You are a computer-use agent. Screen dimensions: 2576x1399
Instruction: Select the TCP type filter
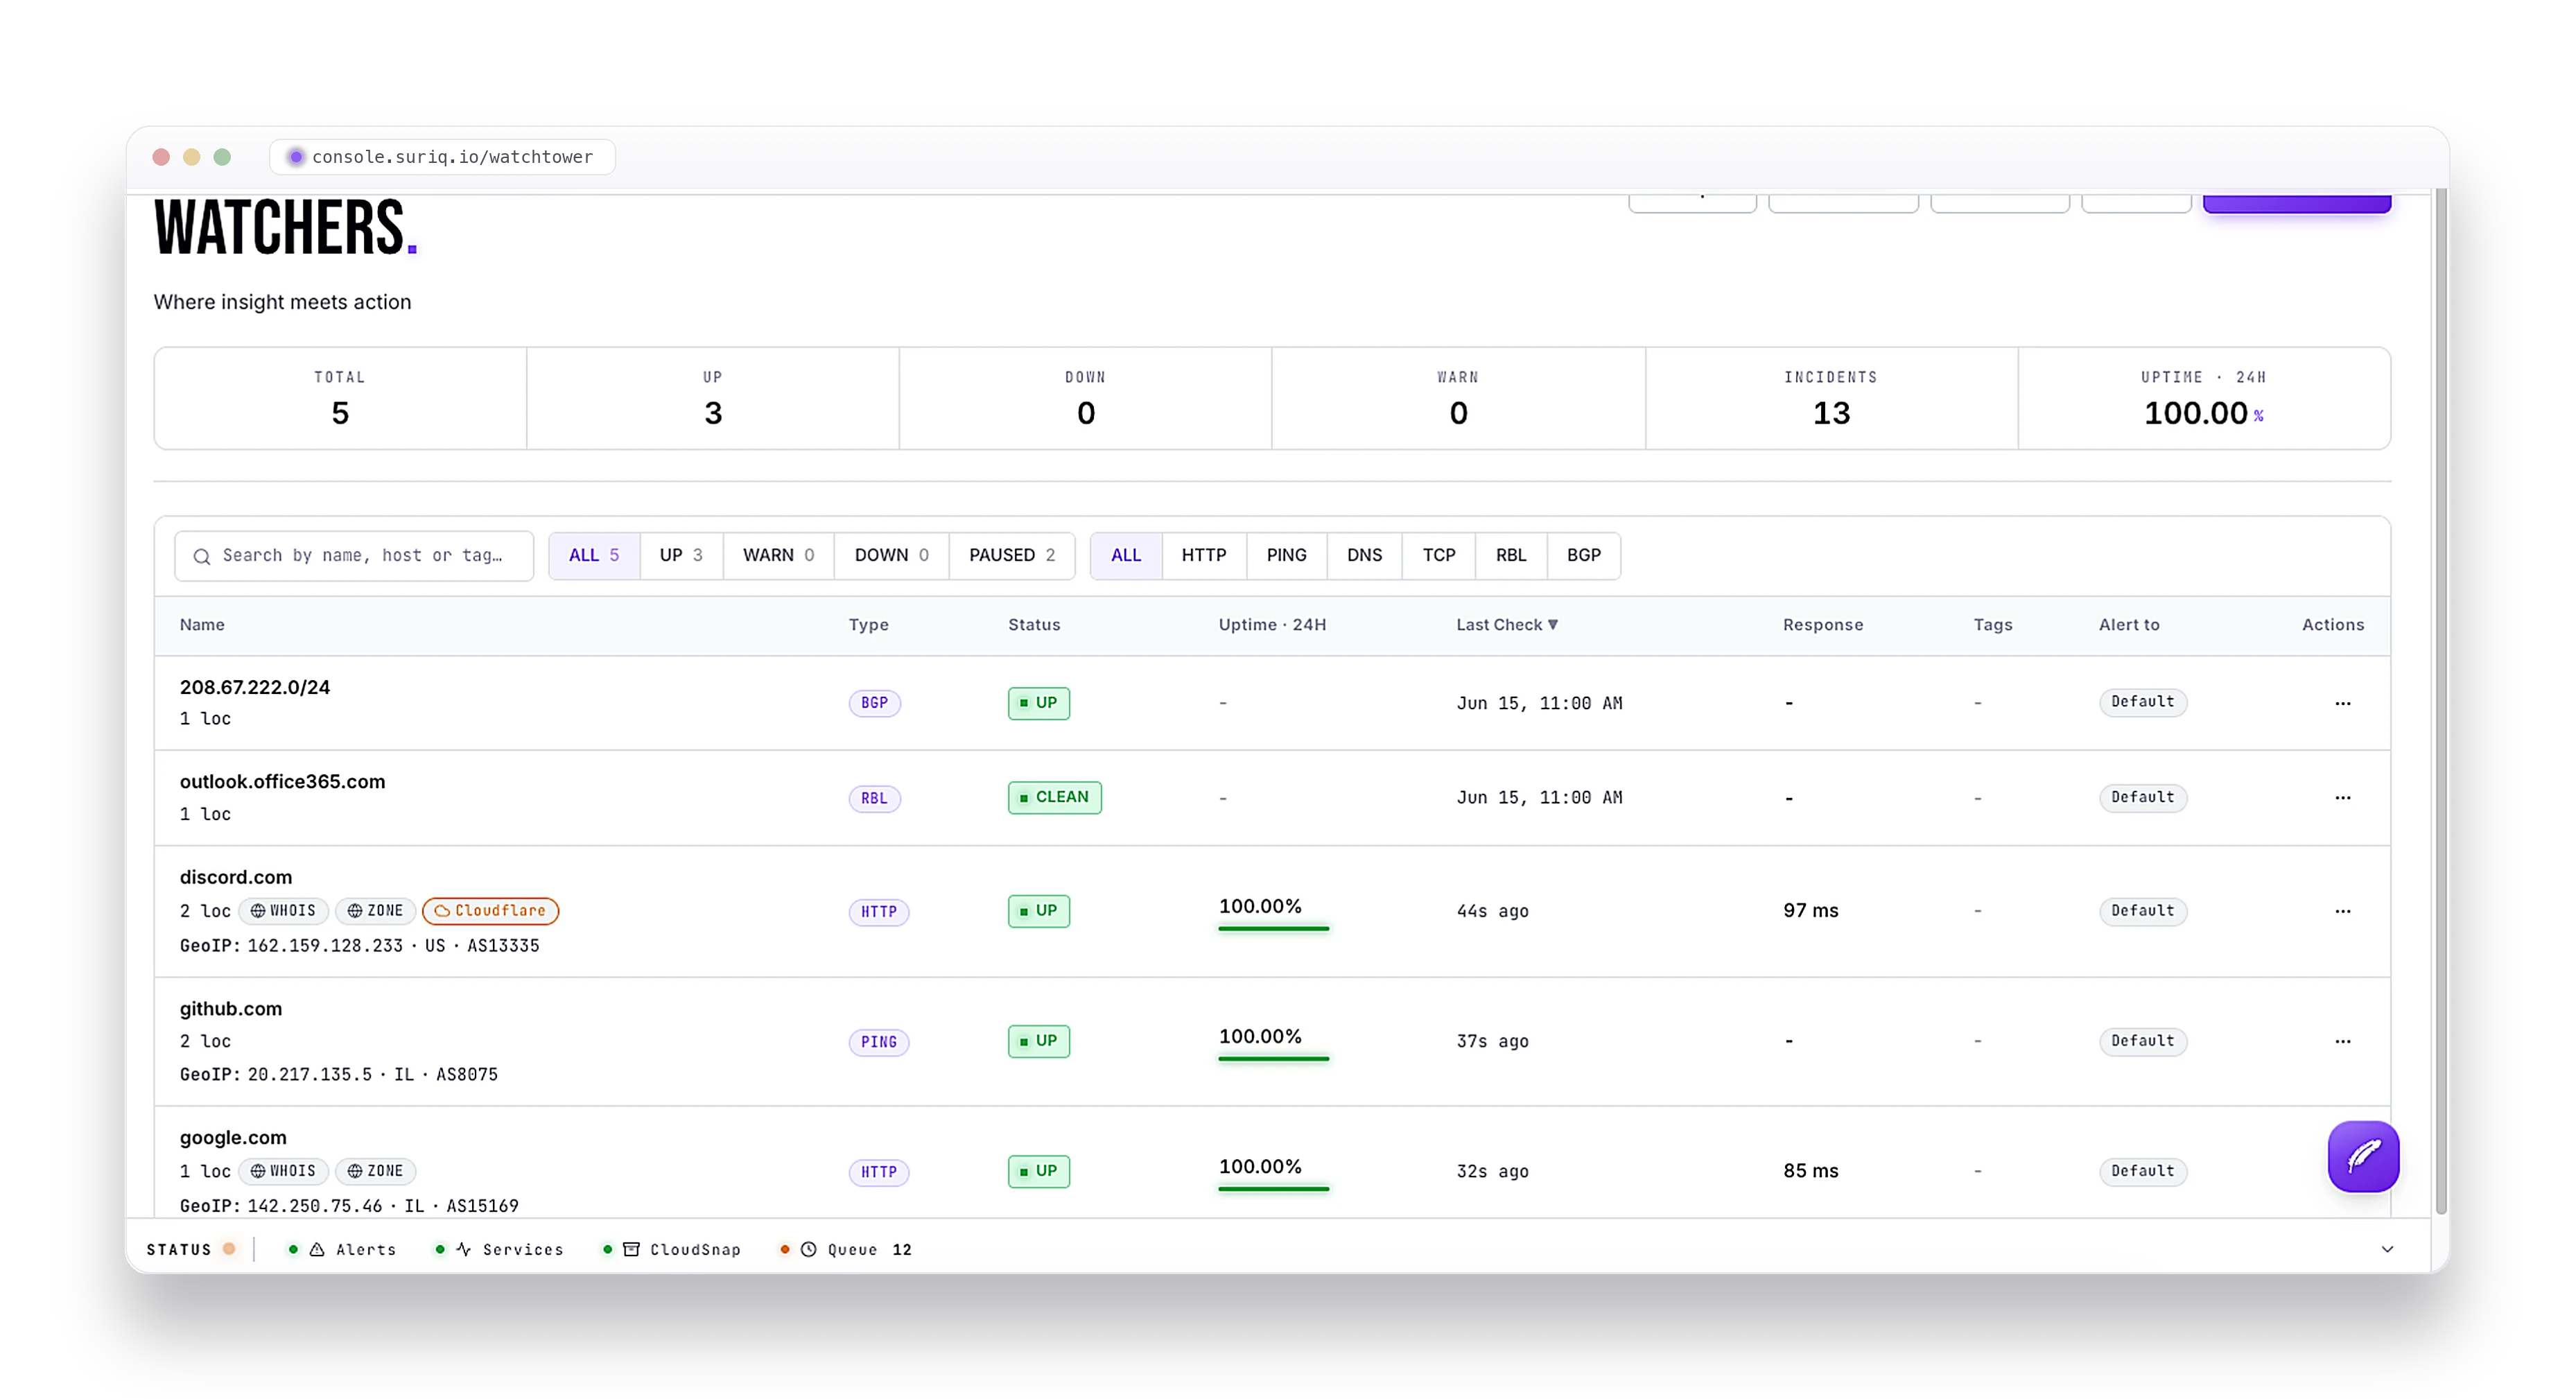tap(1439, 555)
